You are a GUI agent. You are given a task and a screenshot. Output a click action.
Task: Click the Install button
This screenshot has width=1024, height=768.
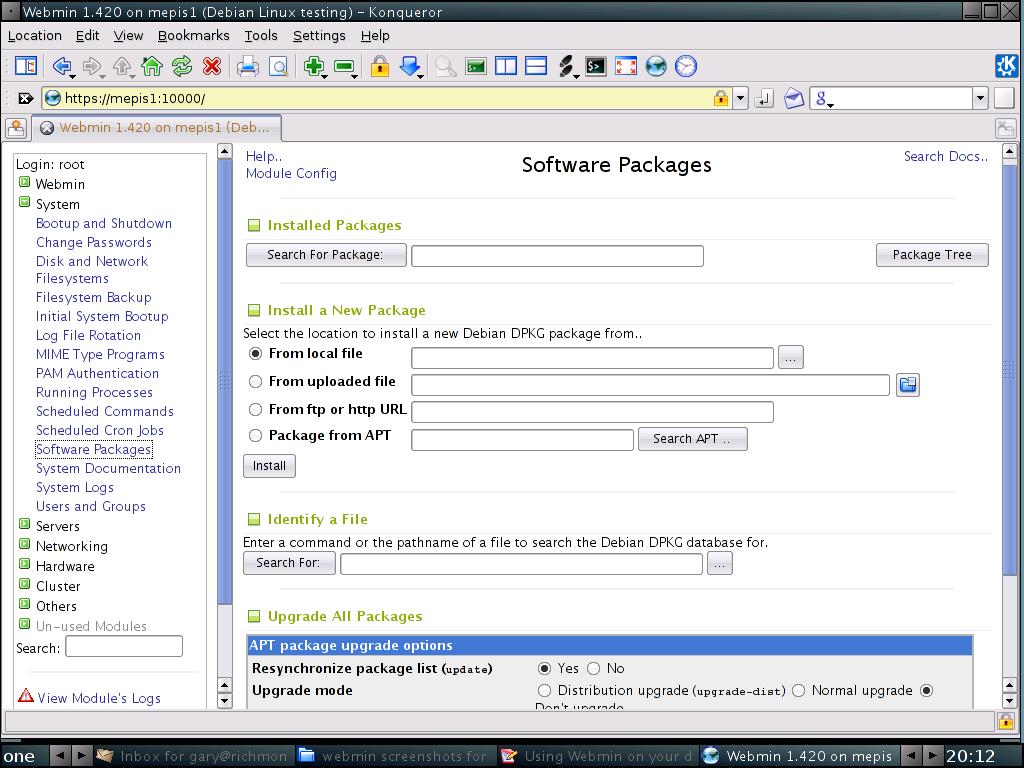[269, 466]
